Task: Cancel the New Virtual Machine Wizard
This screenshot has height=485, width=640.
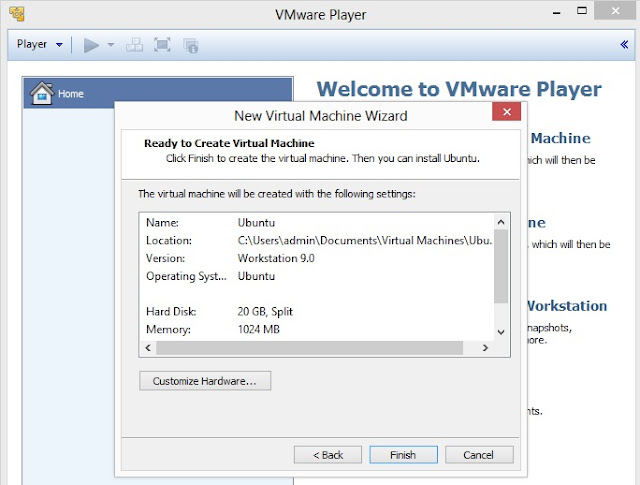Action: (x=479, y=455)
